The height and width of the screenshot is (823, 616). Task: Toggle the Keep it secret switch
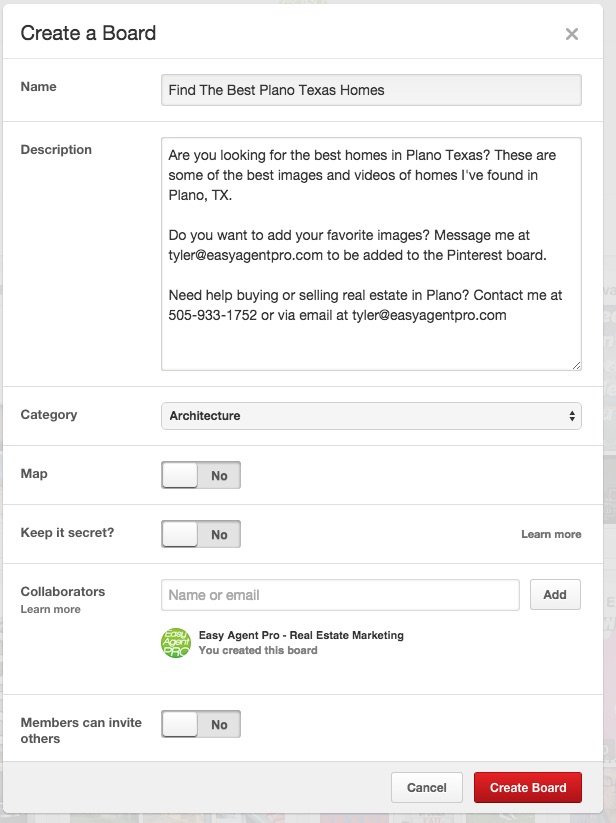201,534
